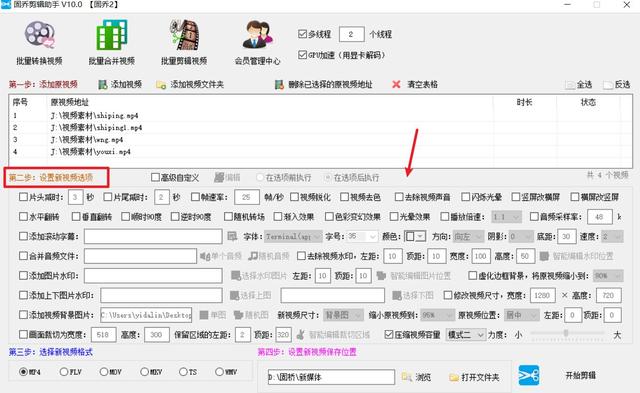
Task: Enable 高级自定义 checkbox
Action: pyautogui.click(x=155, y=178)
